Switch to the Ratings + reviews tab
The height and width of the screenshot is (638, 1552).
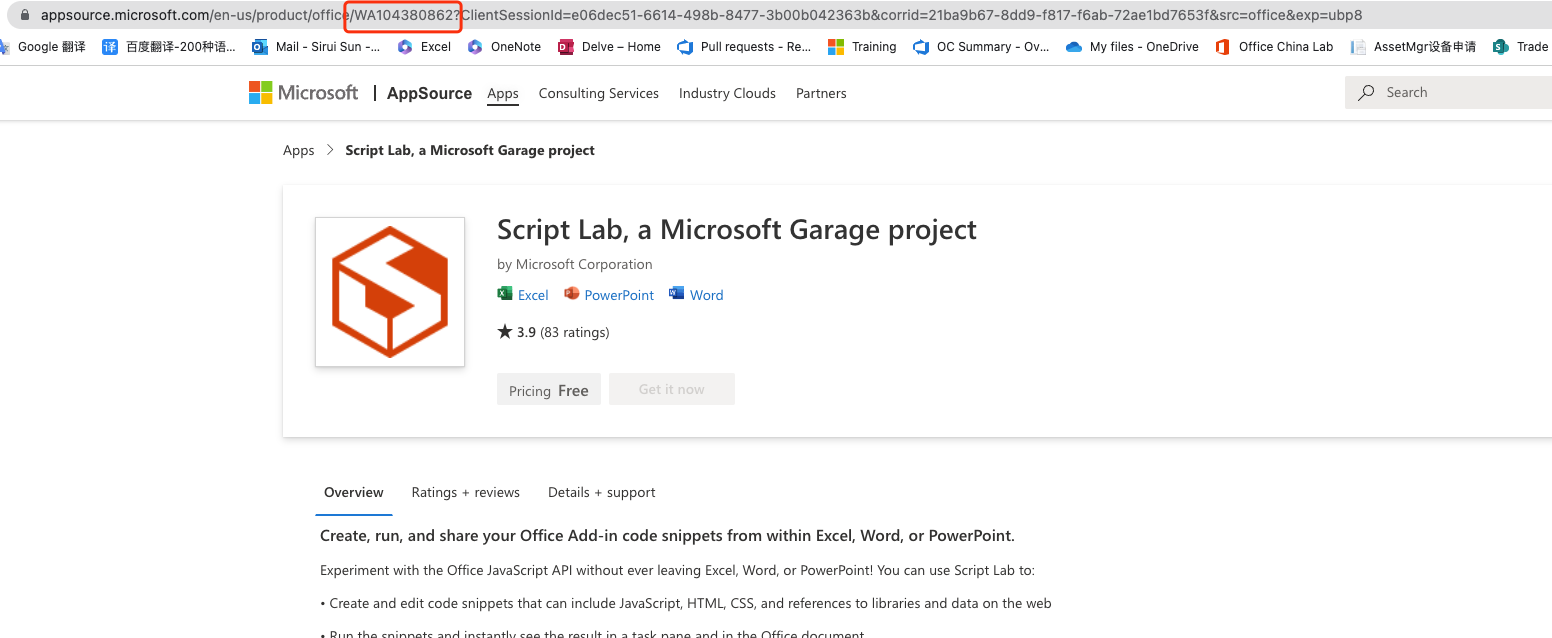click(465, 492)
